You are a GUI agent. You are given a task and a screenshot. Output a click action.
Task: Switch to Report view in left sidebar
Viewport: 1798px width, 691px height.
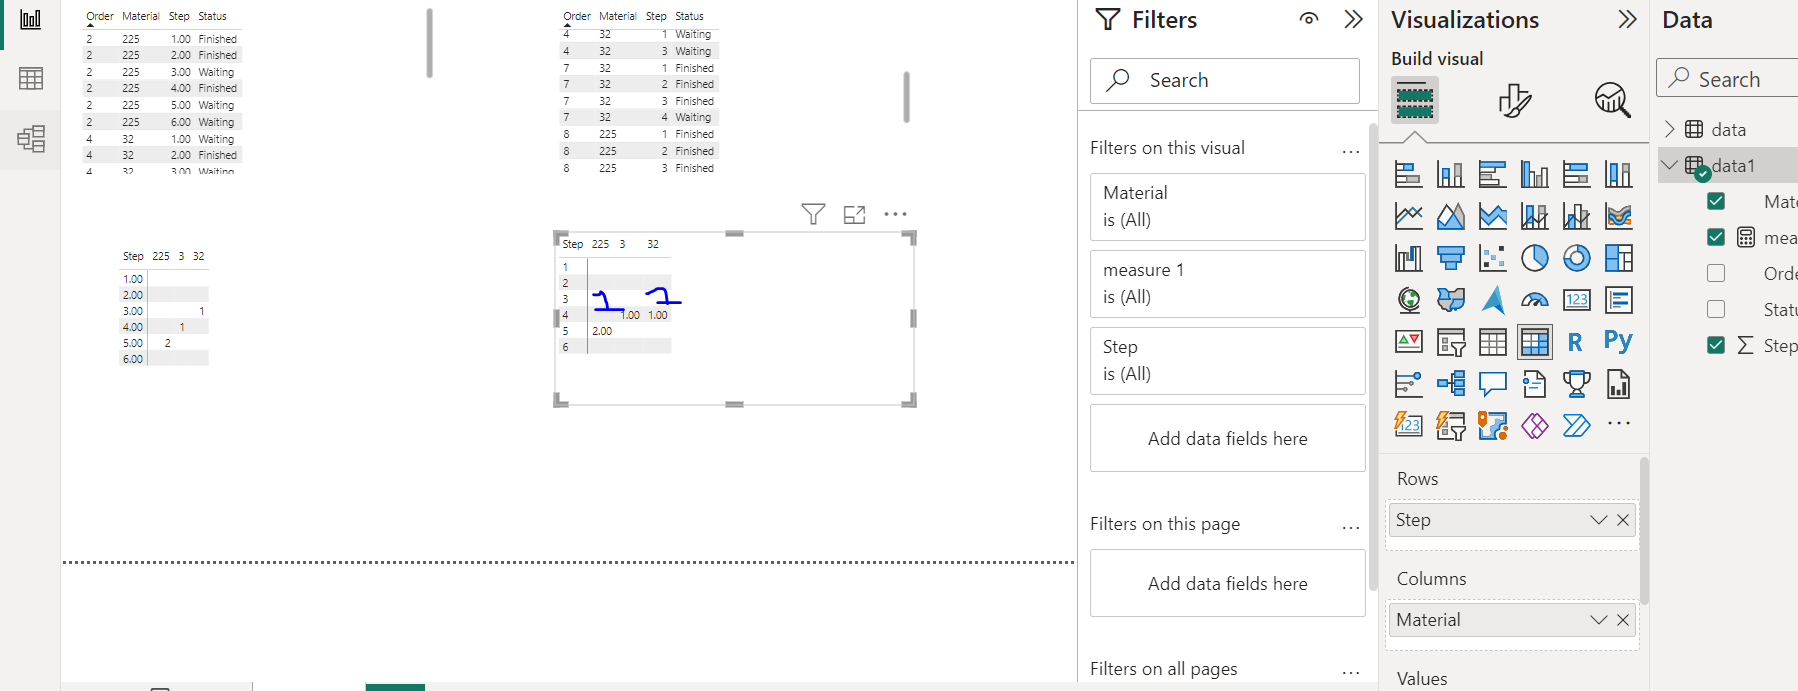click(x=31, y=19)
